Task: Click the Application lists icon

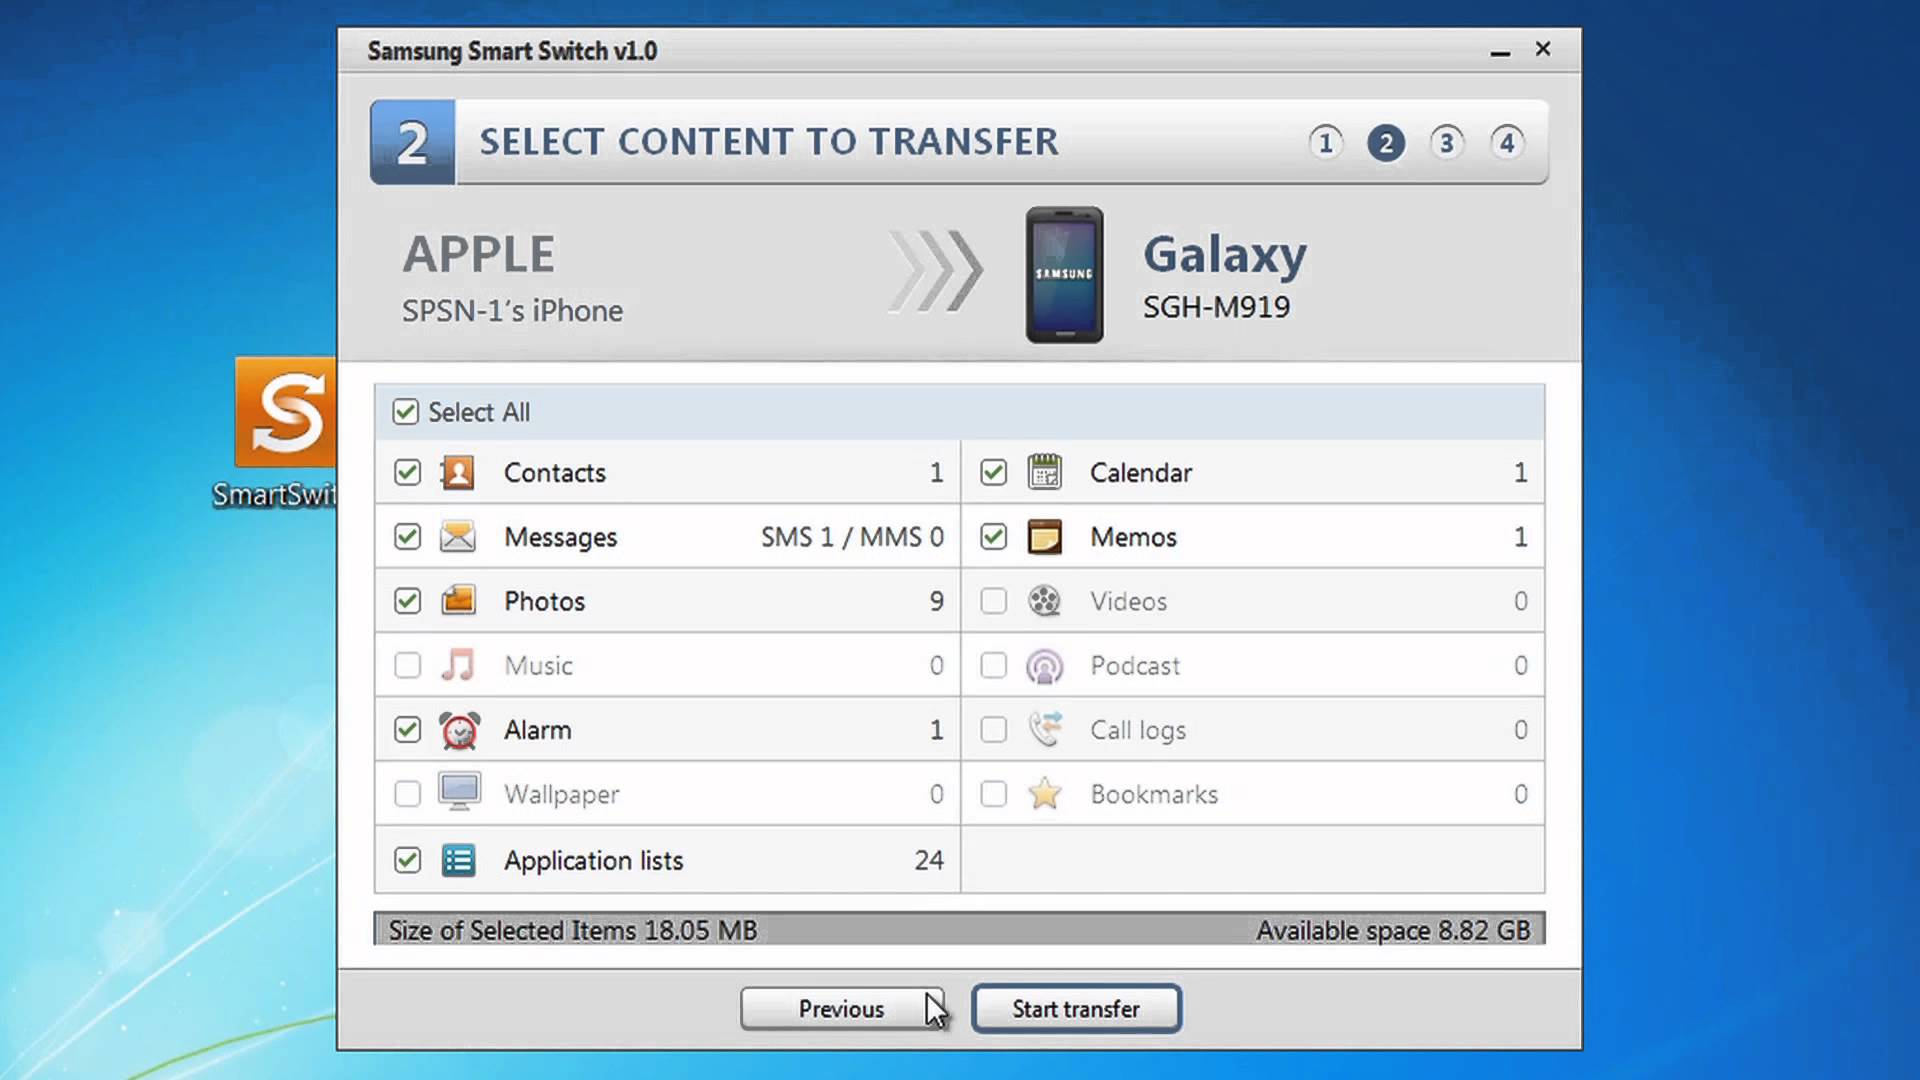Action: (x=458, y=858)
